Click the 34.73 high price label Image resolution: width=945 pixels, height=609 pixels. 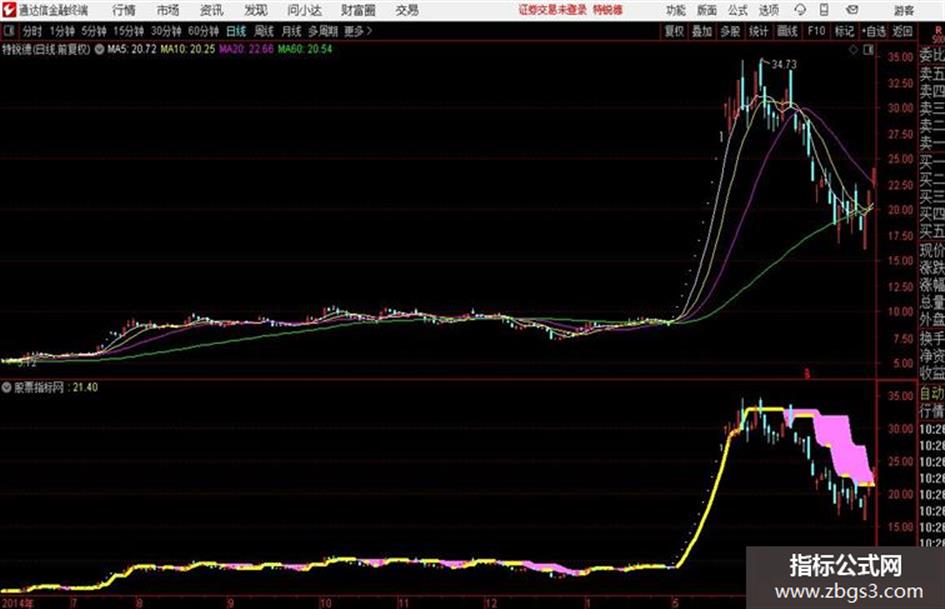click(x=783, y=64)
